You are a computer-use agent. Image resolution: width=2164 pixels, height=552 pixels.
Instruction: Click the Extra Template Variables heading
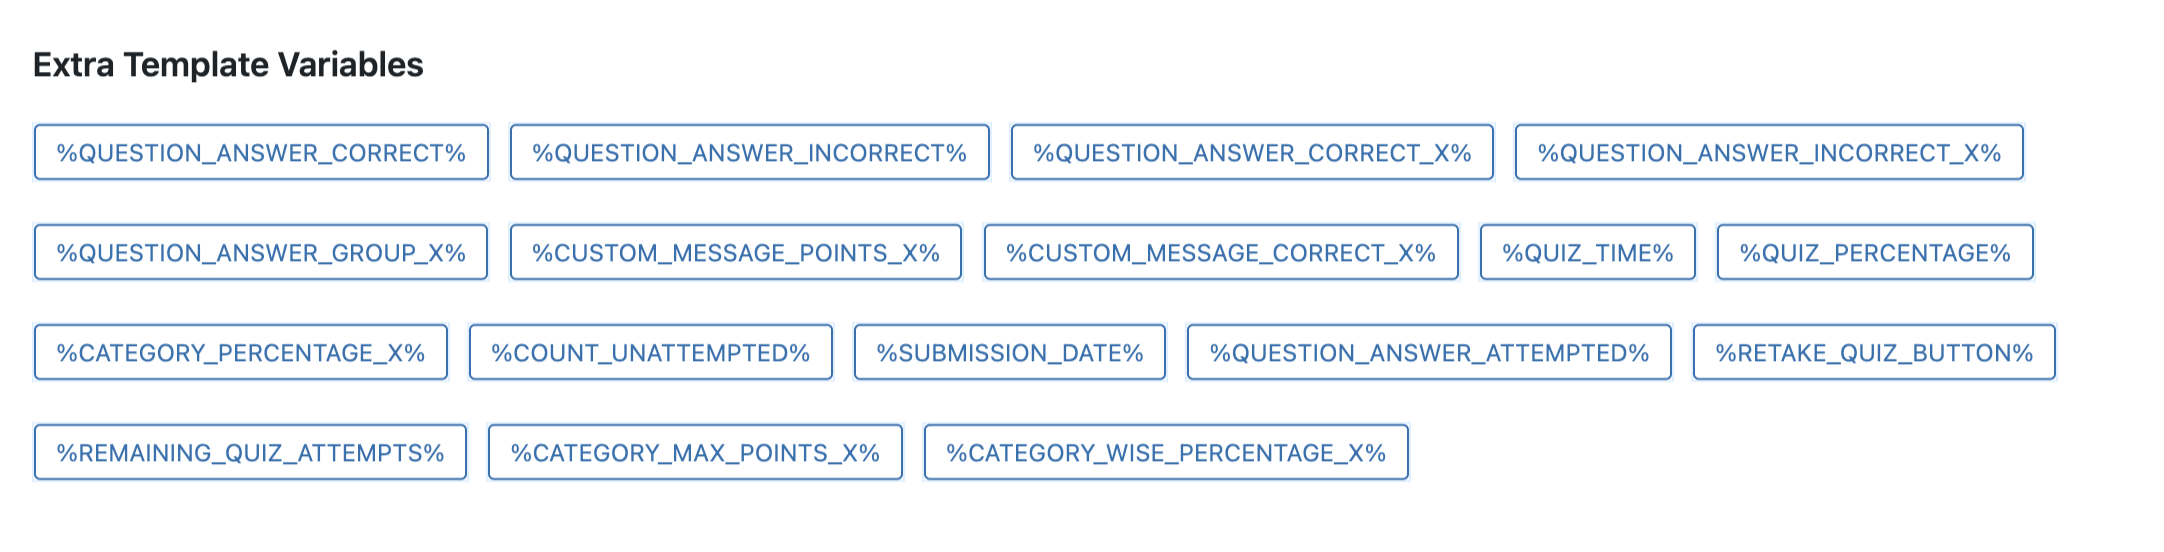[228, 65]
